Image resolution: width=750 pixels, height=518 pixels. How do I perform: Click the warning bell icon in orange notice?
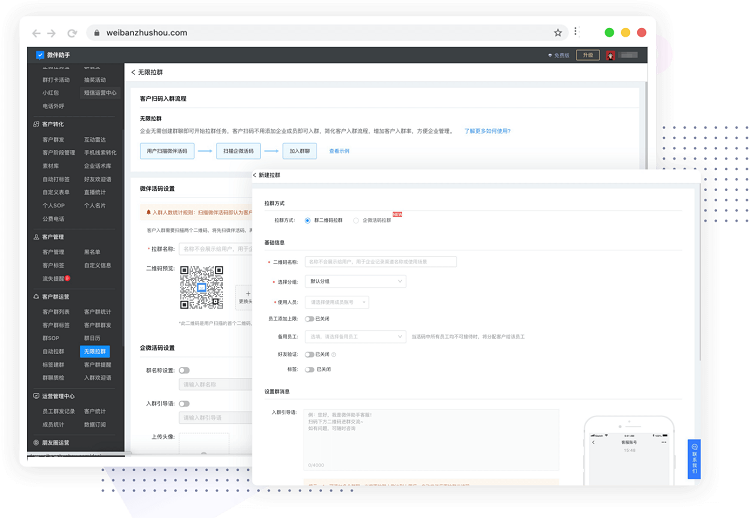[x=148, y=212]
